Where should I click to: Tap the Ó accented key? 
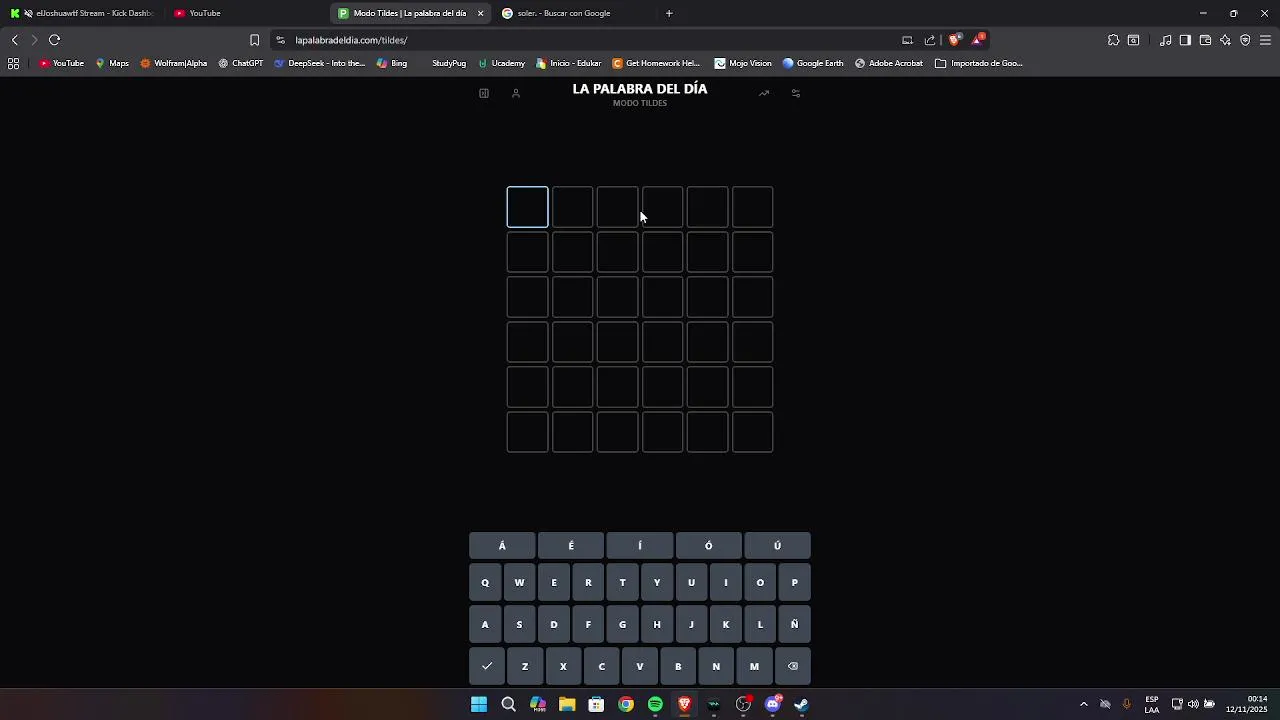[x=709, y=546]
